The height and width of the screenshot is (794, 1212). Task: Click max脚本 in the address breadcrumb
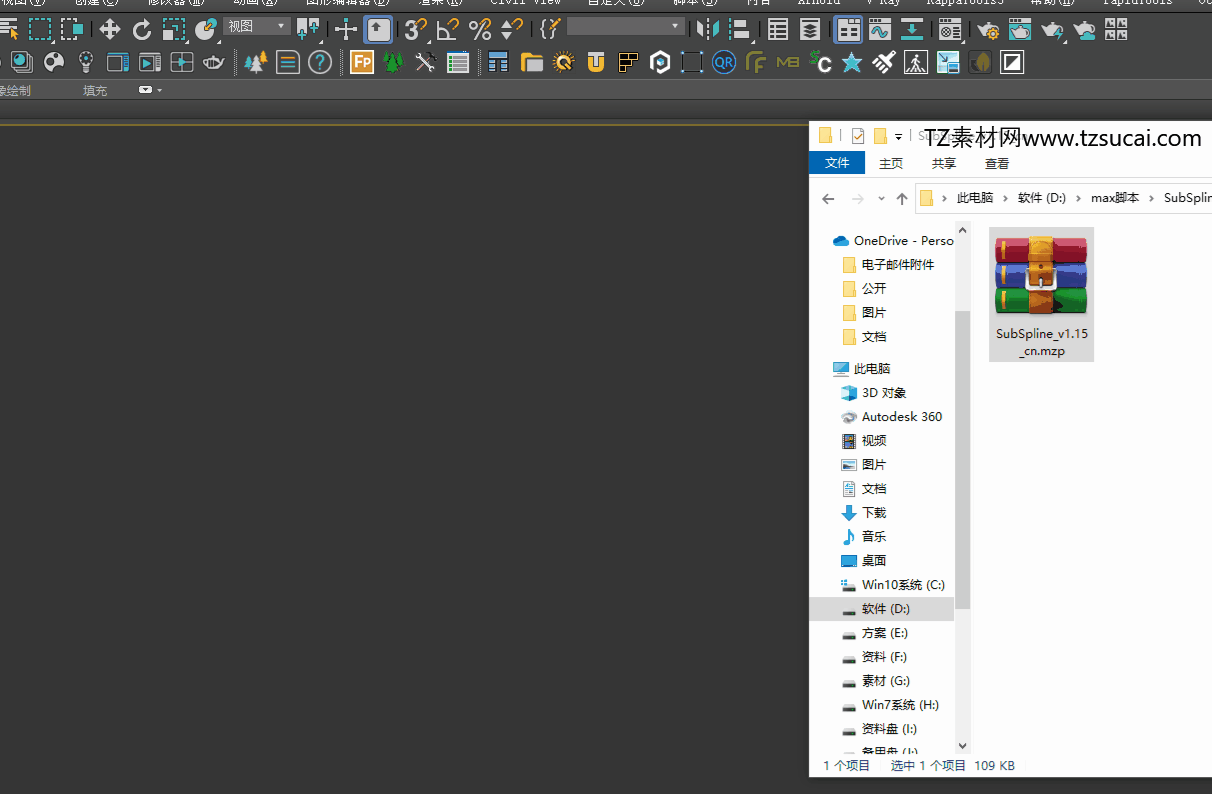[x=1114, y=198]
